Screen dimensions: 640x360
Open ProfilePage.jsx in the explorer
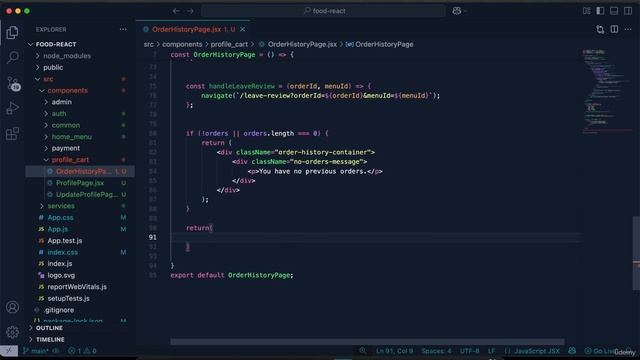tap(80, 183)
